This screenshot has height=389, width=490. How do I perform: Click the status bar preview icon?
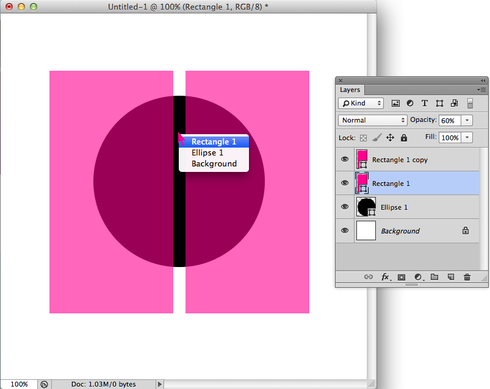point(44,384)
